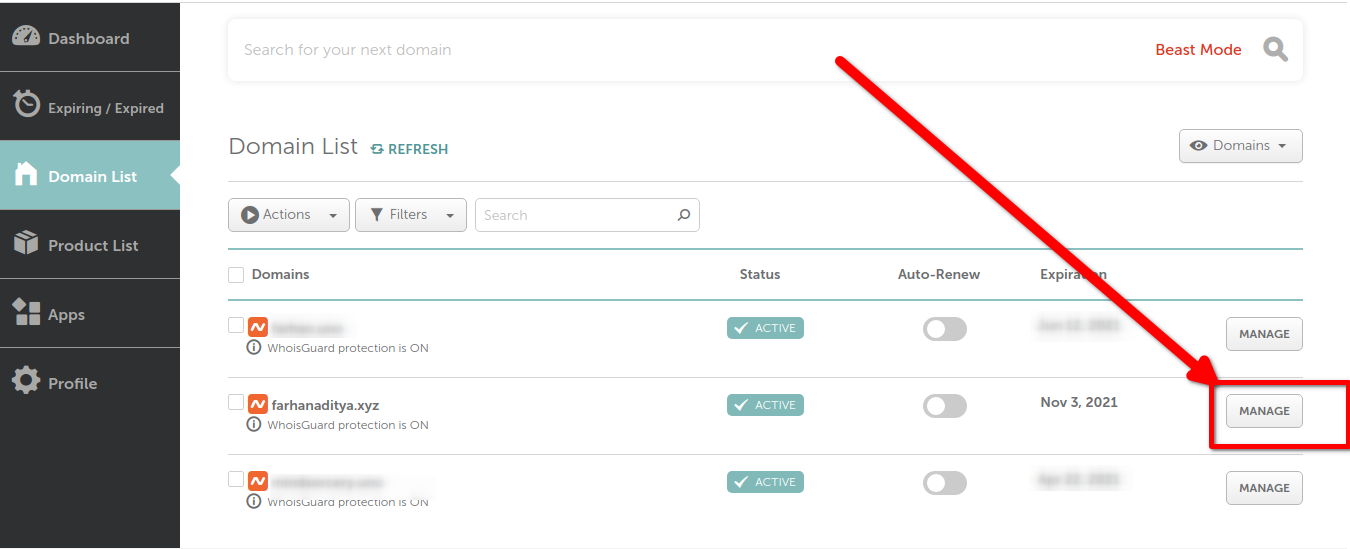The image size is (1350, 549).
Task: Toggle Auto-Renew for farhanaditya.xyz
Action: coord(945,406)
